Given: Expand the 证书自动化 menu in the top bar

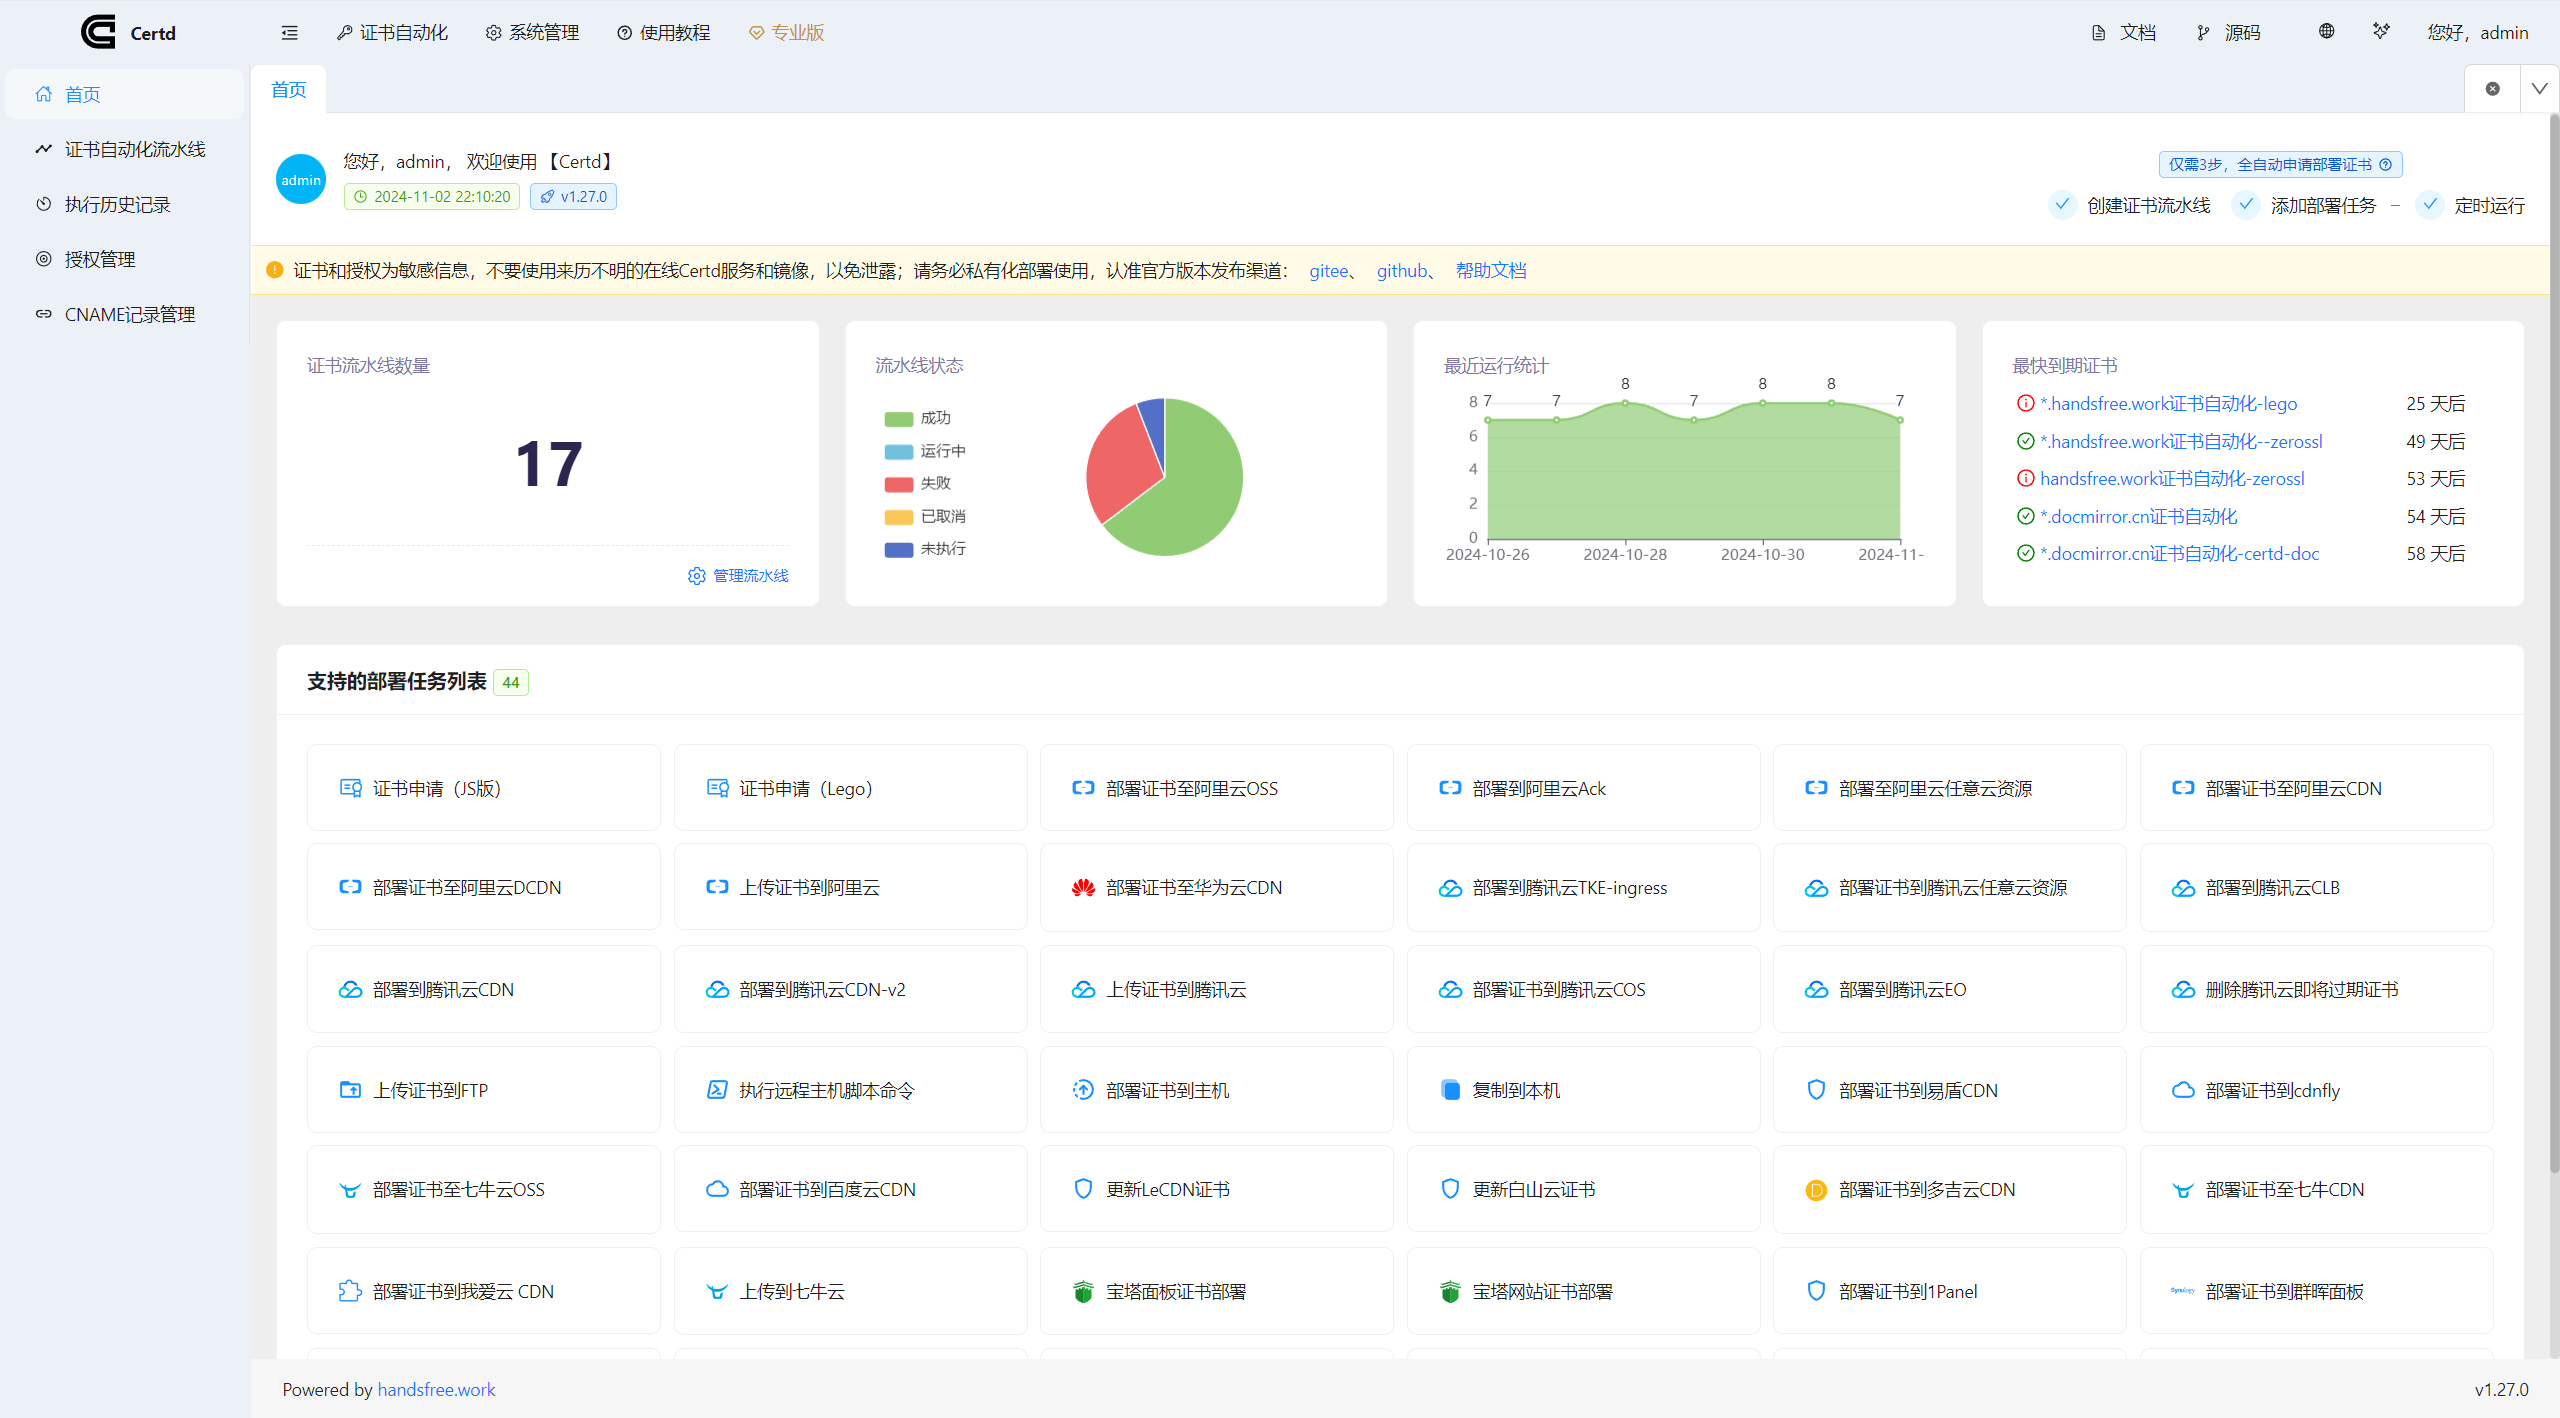Looking at the screenshot, I should (x=392, y=32).
